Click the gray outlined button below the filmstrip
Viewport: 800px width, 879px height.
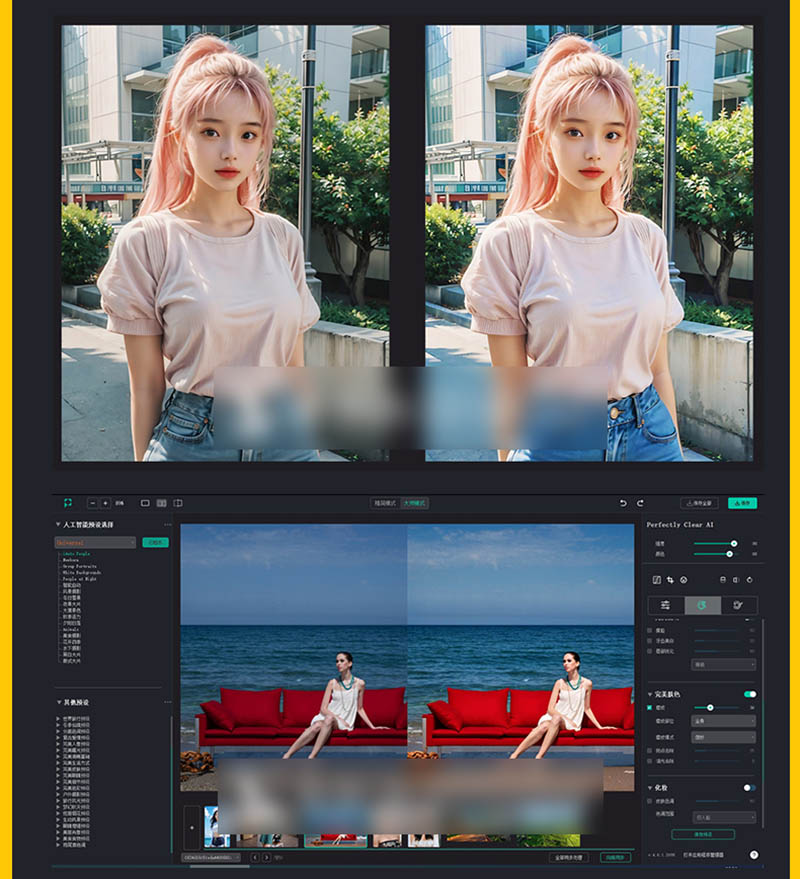568,857
